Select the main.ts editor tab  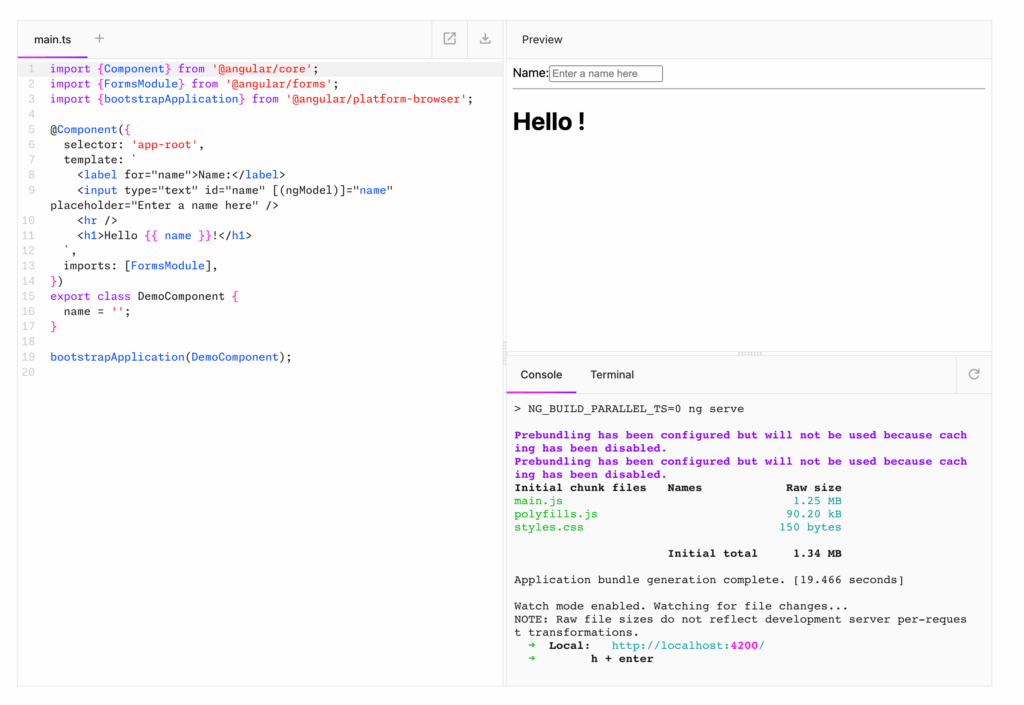click(x=52, y=40)
